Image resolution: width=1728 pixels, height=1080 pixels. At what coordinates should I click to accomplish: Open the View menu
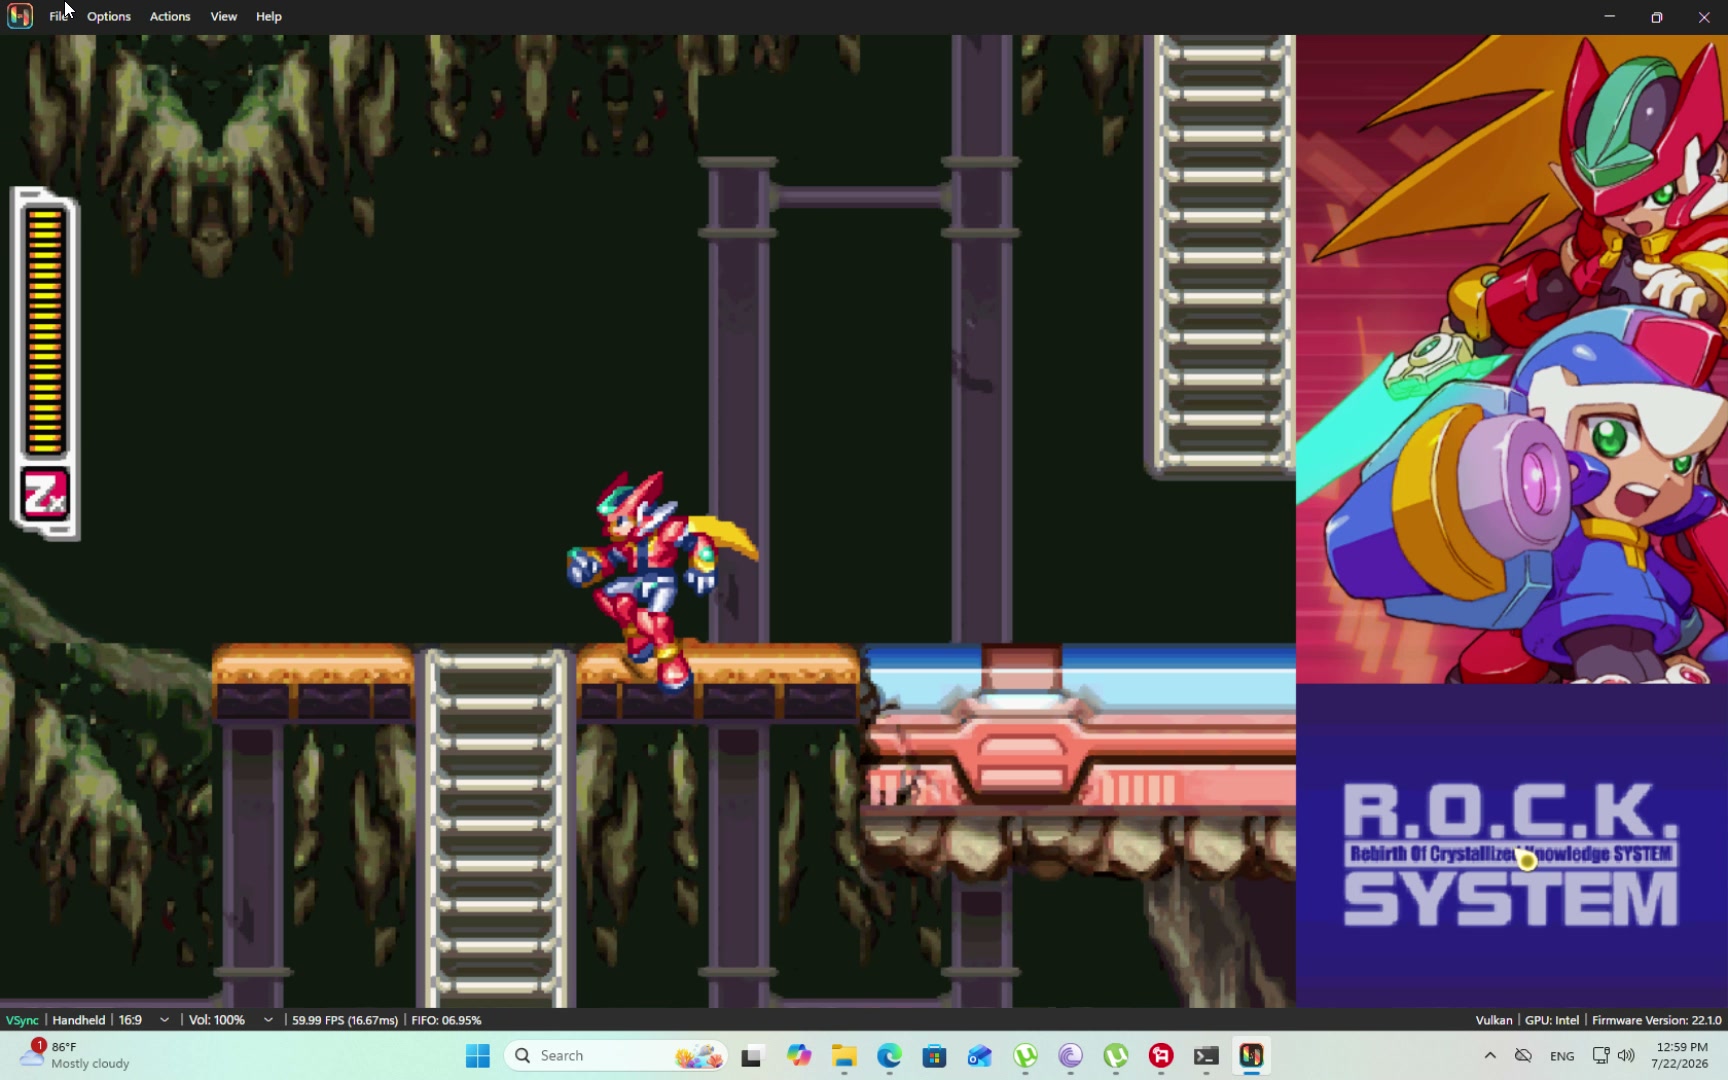223,16
